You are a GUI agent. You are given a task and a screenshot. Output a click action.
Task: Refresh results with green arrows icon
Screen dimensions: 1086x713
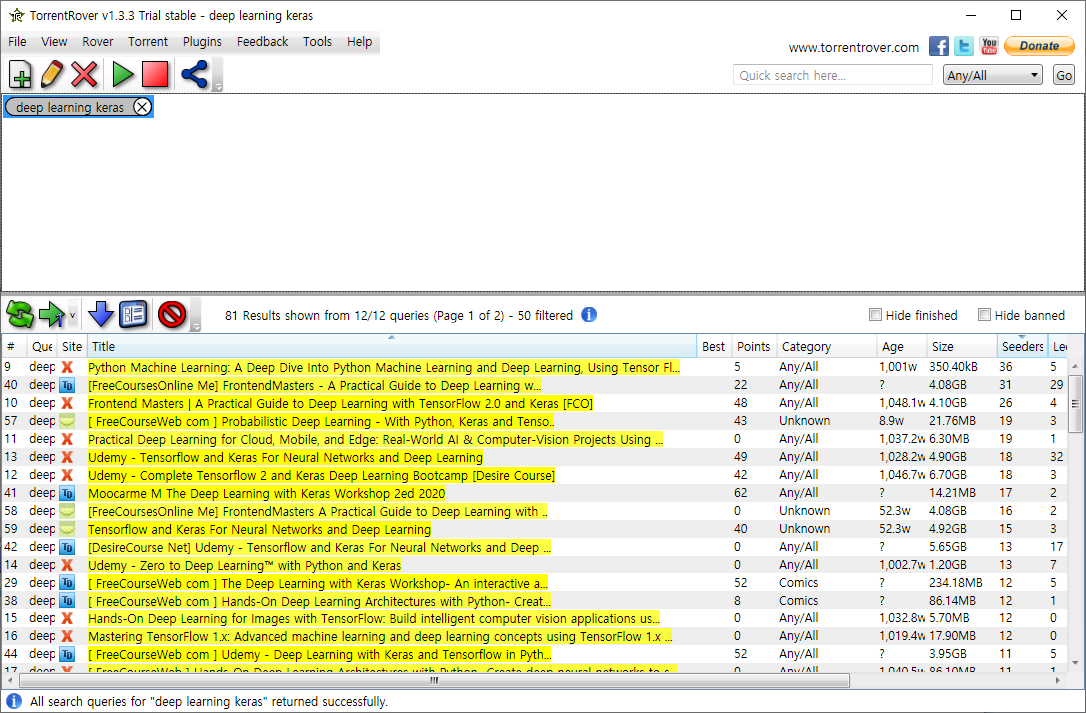coord(20,315)
